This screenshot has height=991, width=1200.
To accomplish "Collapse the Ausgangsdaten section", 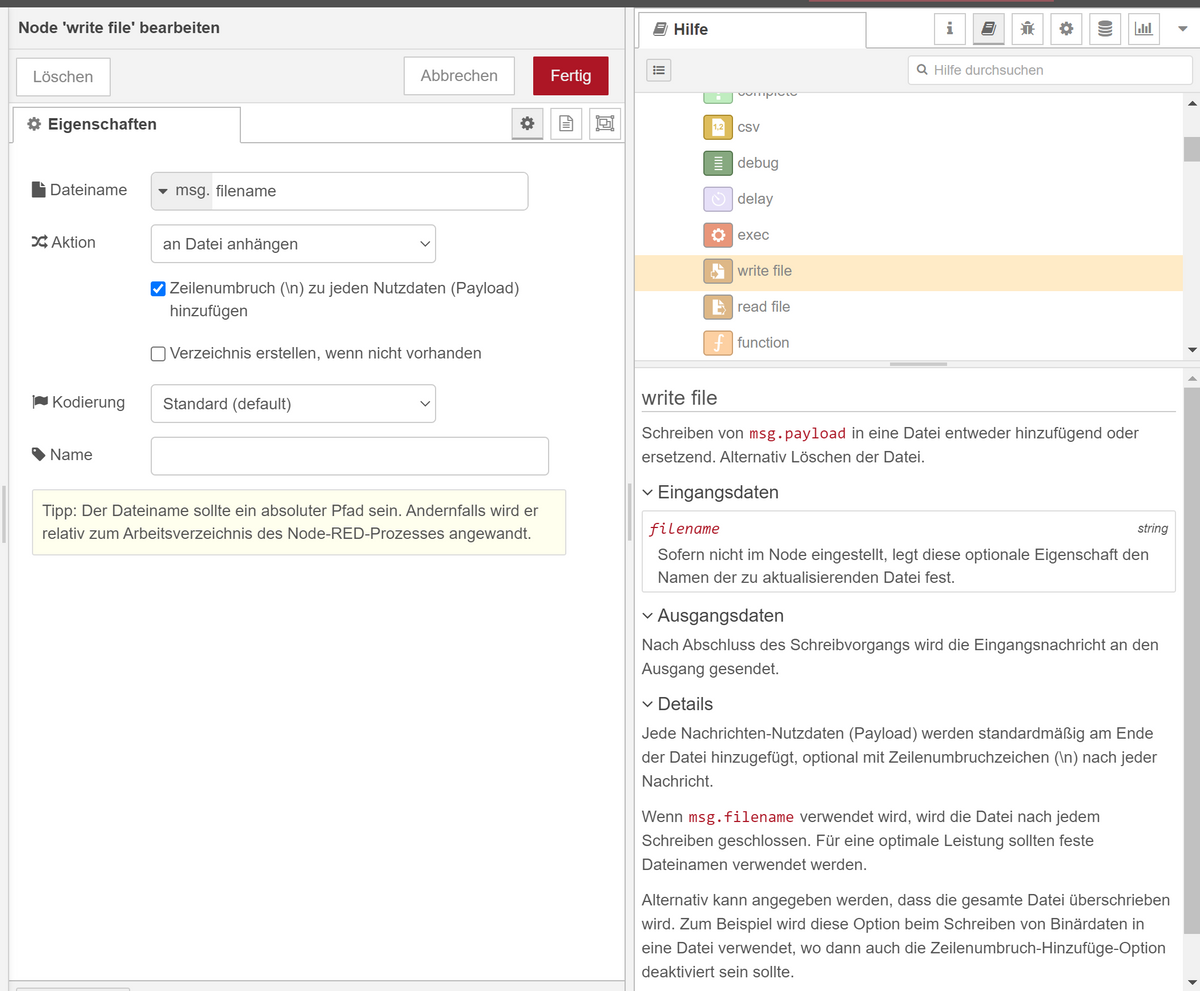I will click(648, 616).
